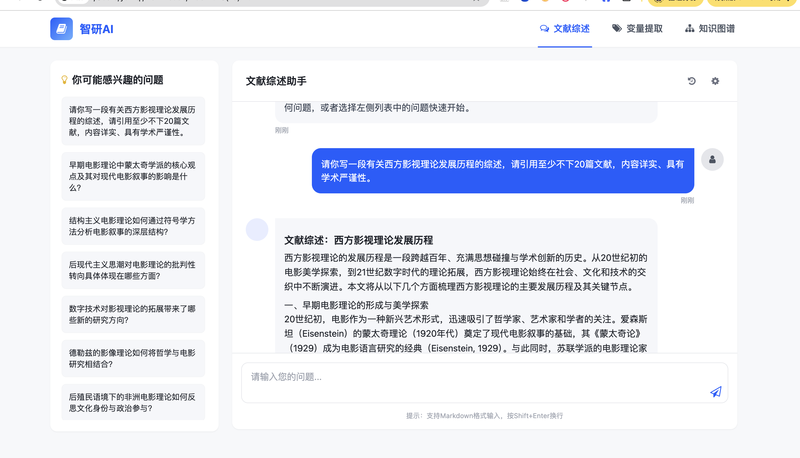The image size is (800, 458).
Task: Click the 文献综述 tab chat icon
Action: pos(544,29)
